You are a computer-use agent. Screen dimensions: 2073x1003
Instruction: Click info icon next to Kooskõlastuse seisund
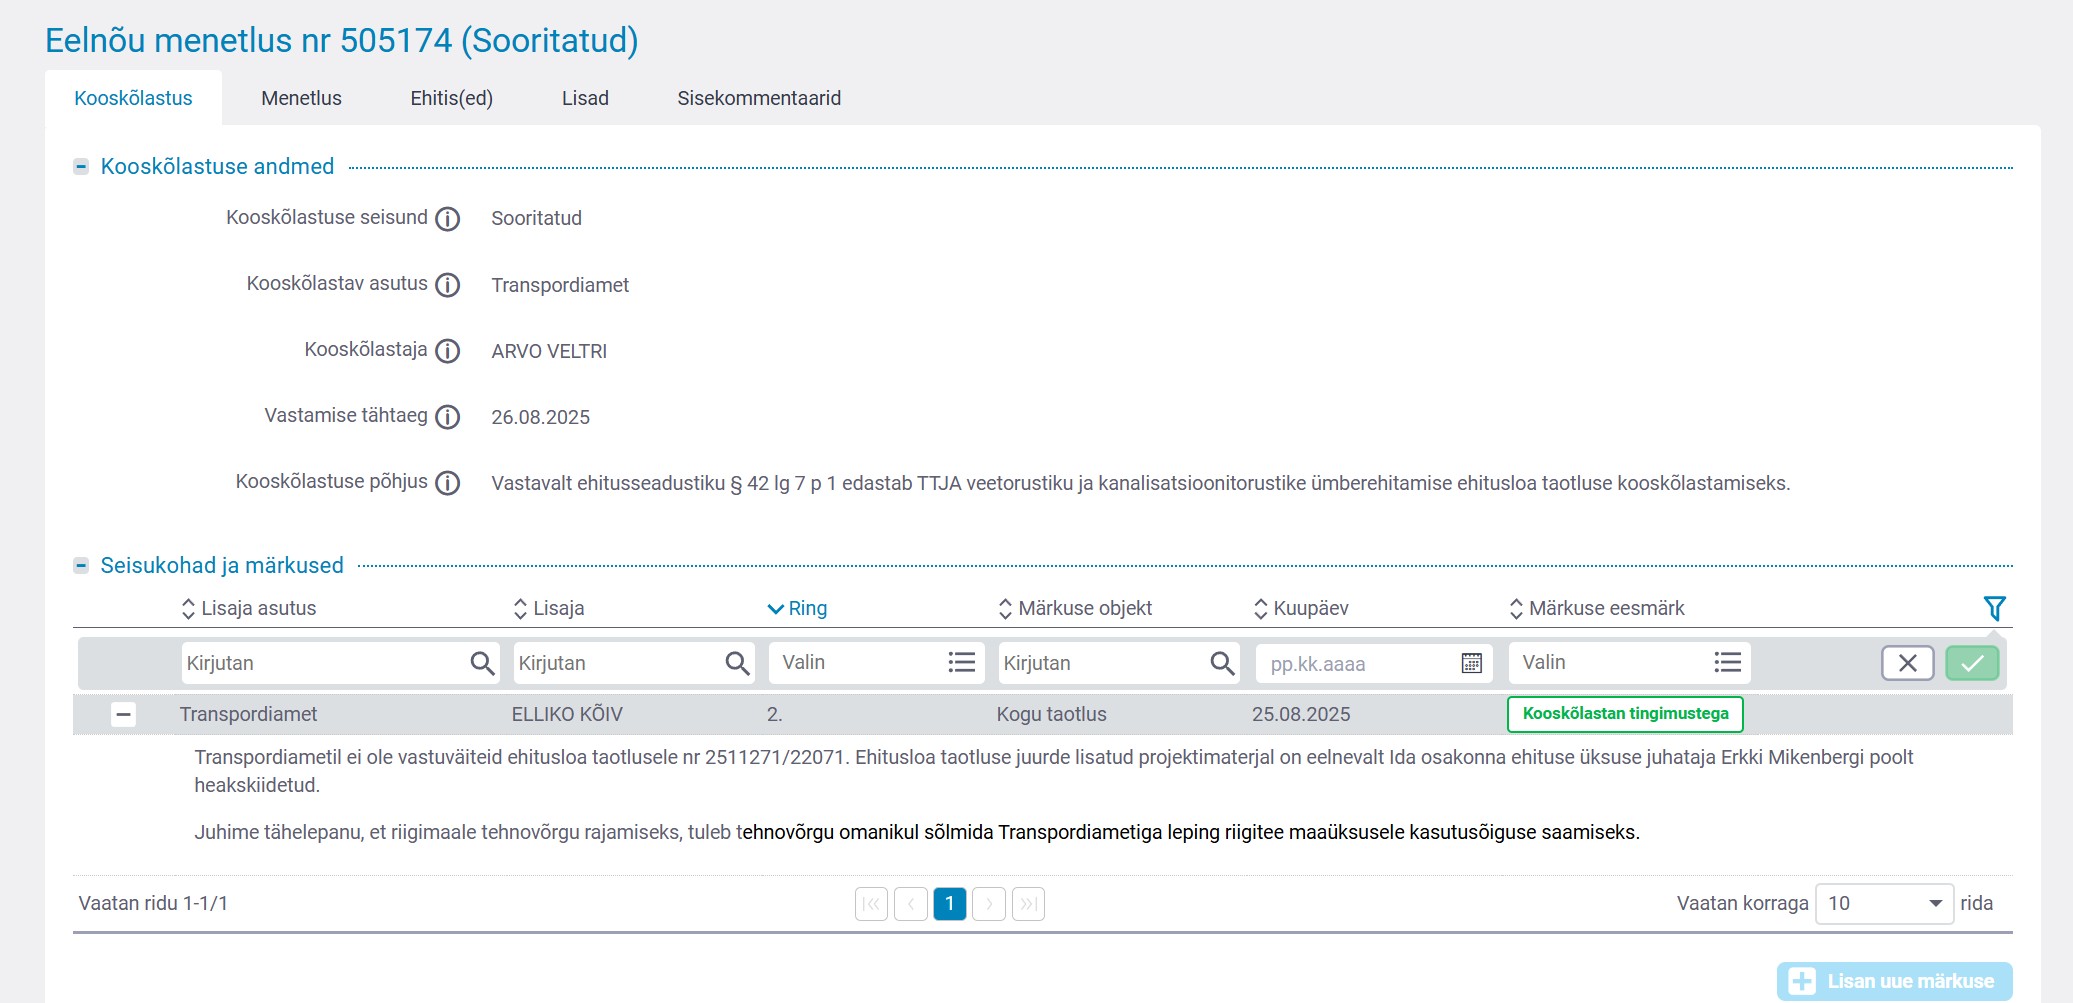coord(448,219)
